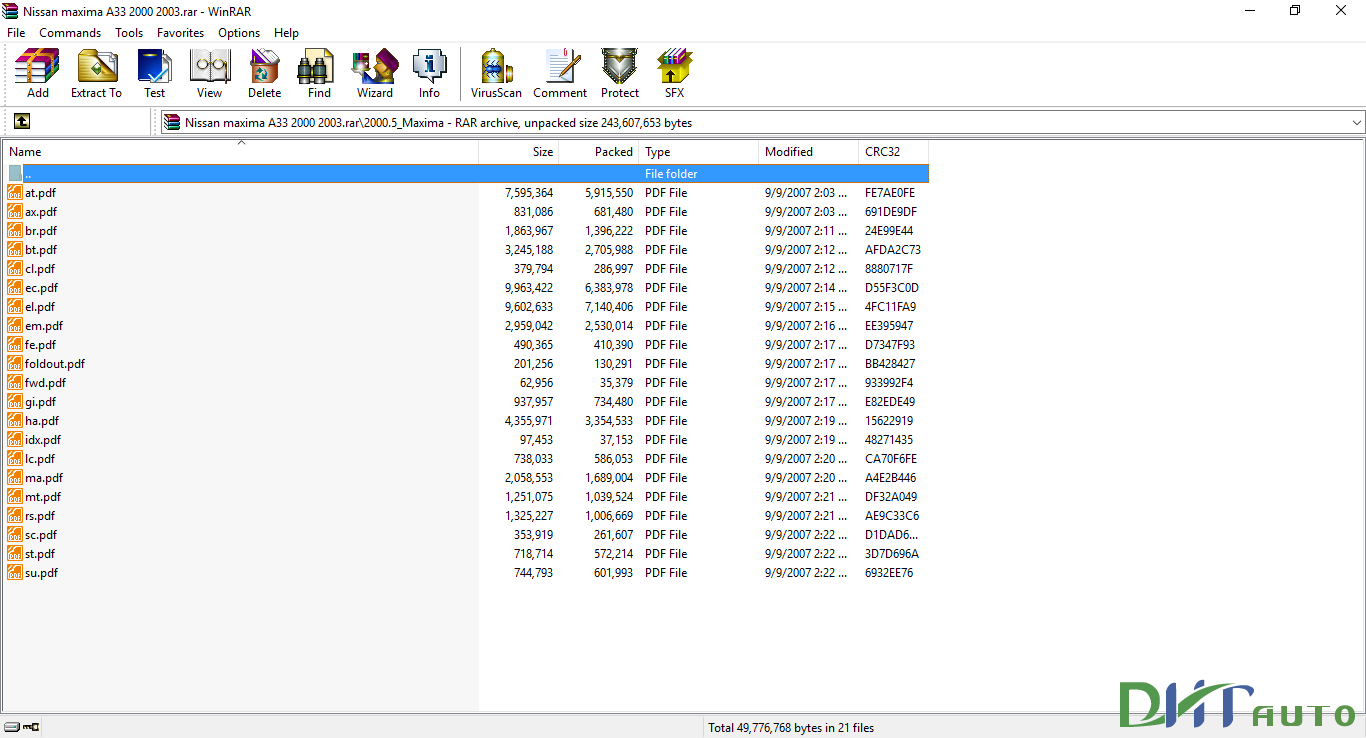The width and height of the screenshot is (1366, 738).
Task: Open the File menu
Action: tap(16, 33)
